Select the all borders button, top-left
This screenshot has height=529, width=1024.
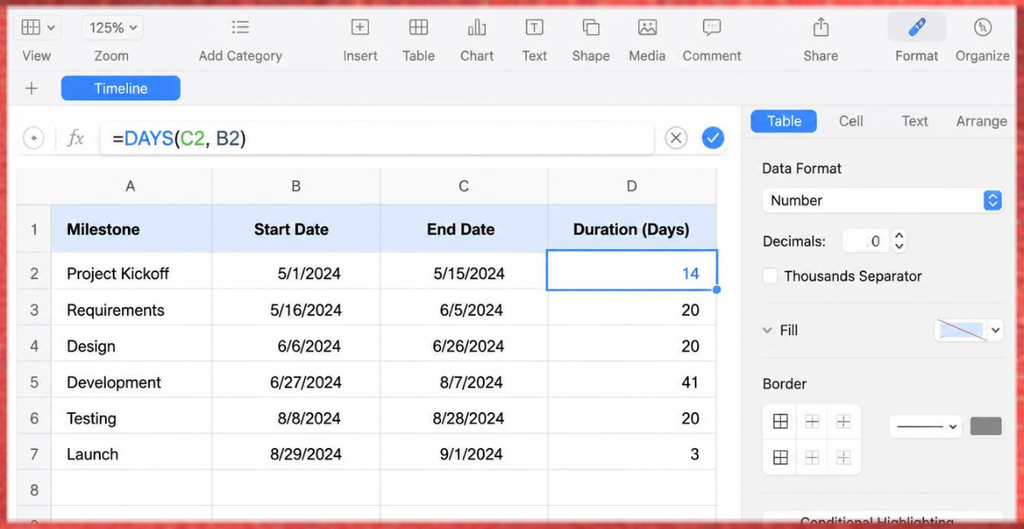780,422
